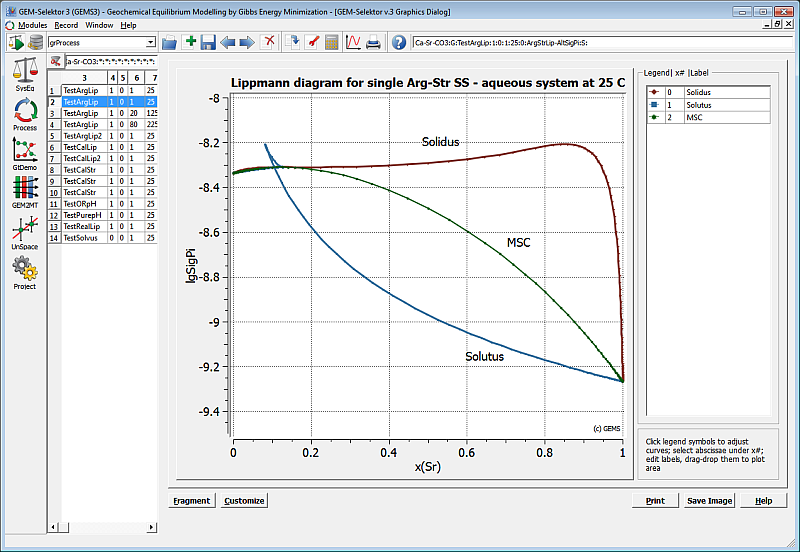Click the remake record icon with blue arrow

click(292, 42)
